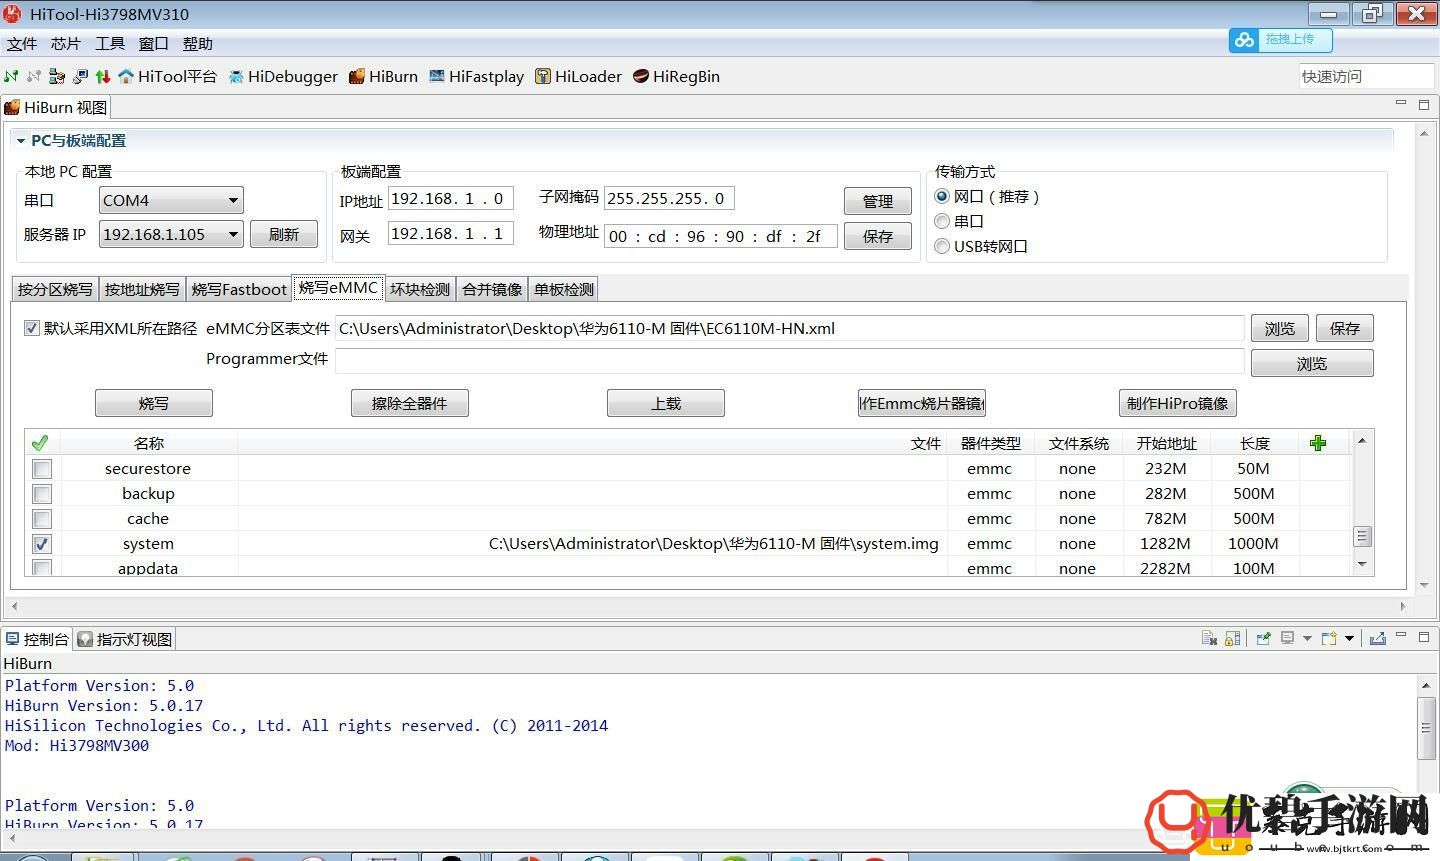Open the 窗口 menu
Viewport: 1440px width, 861px height.
(153, 44)
